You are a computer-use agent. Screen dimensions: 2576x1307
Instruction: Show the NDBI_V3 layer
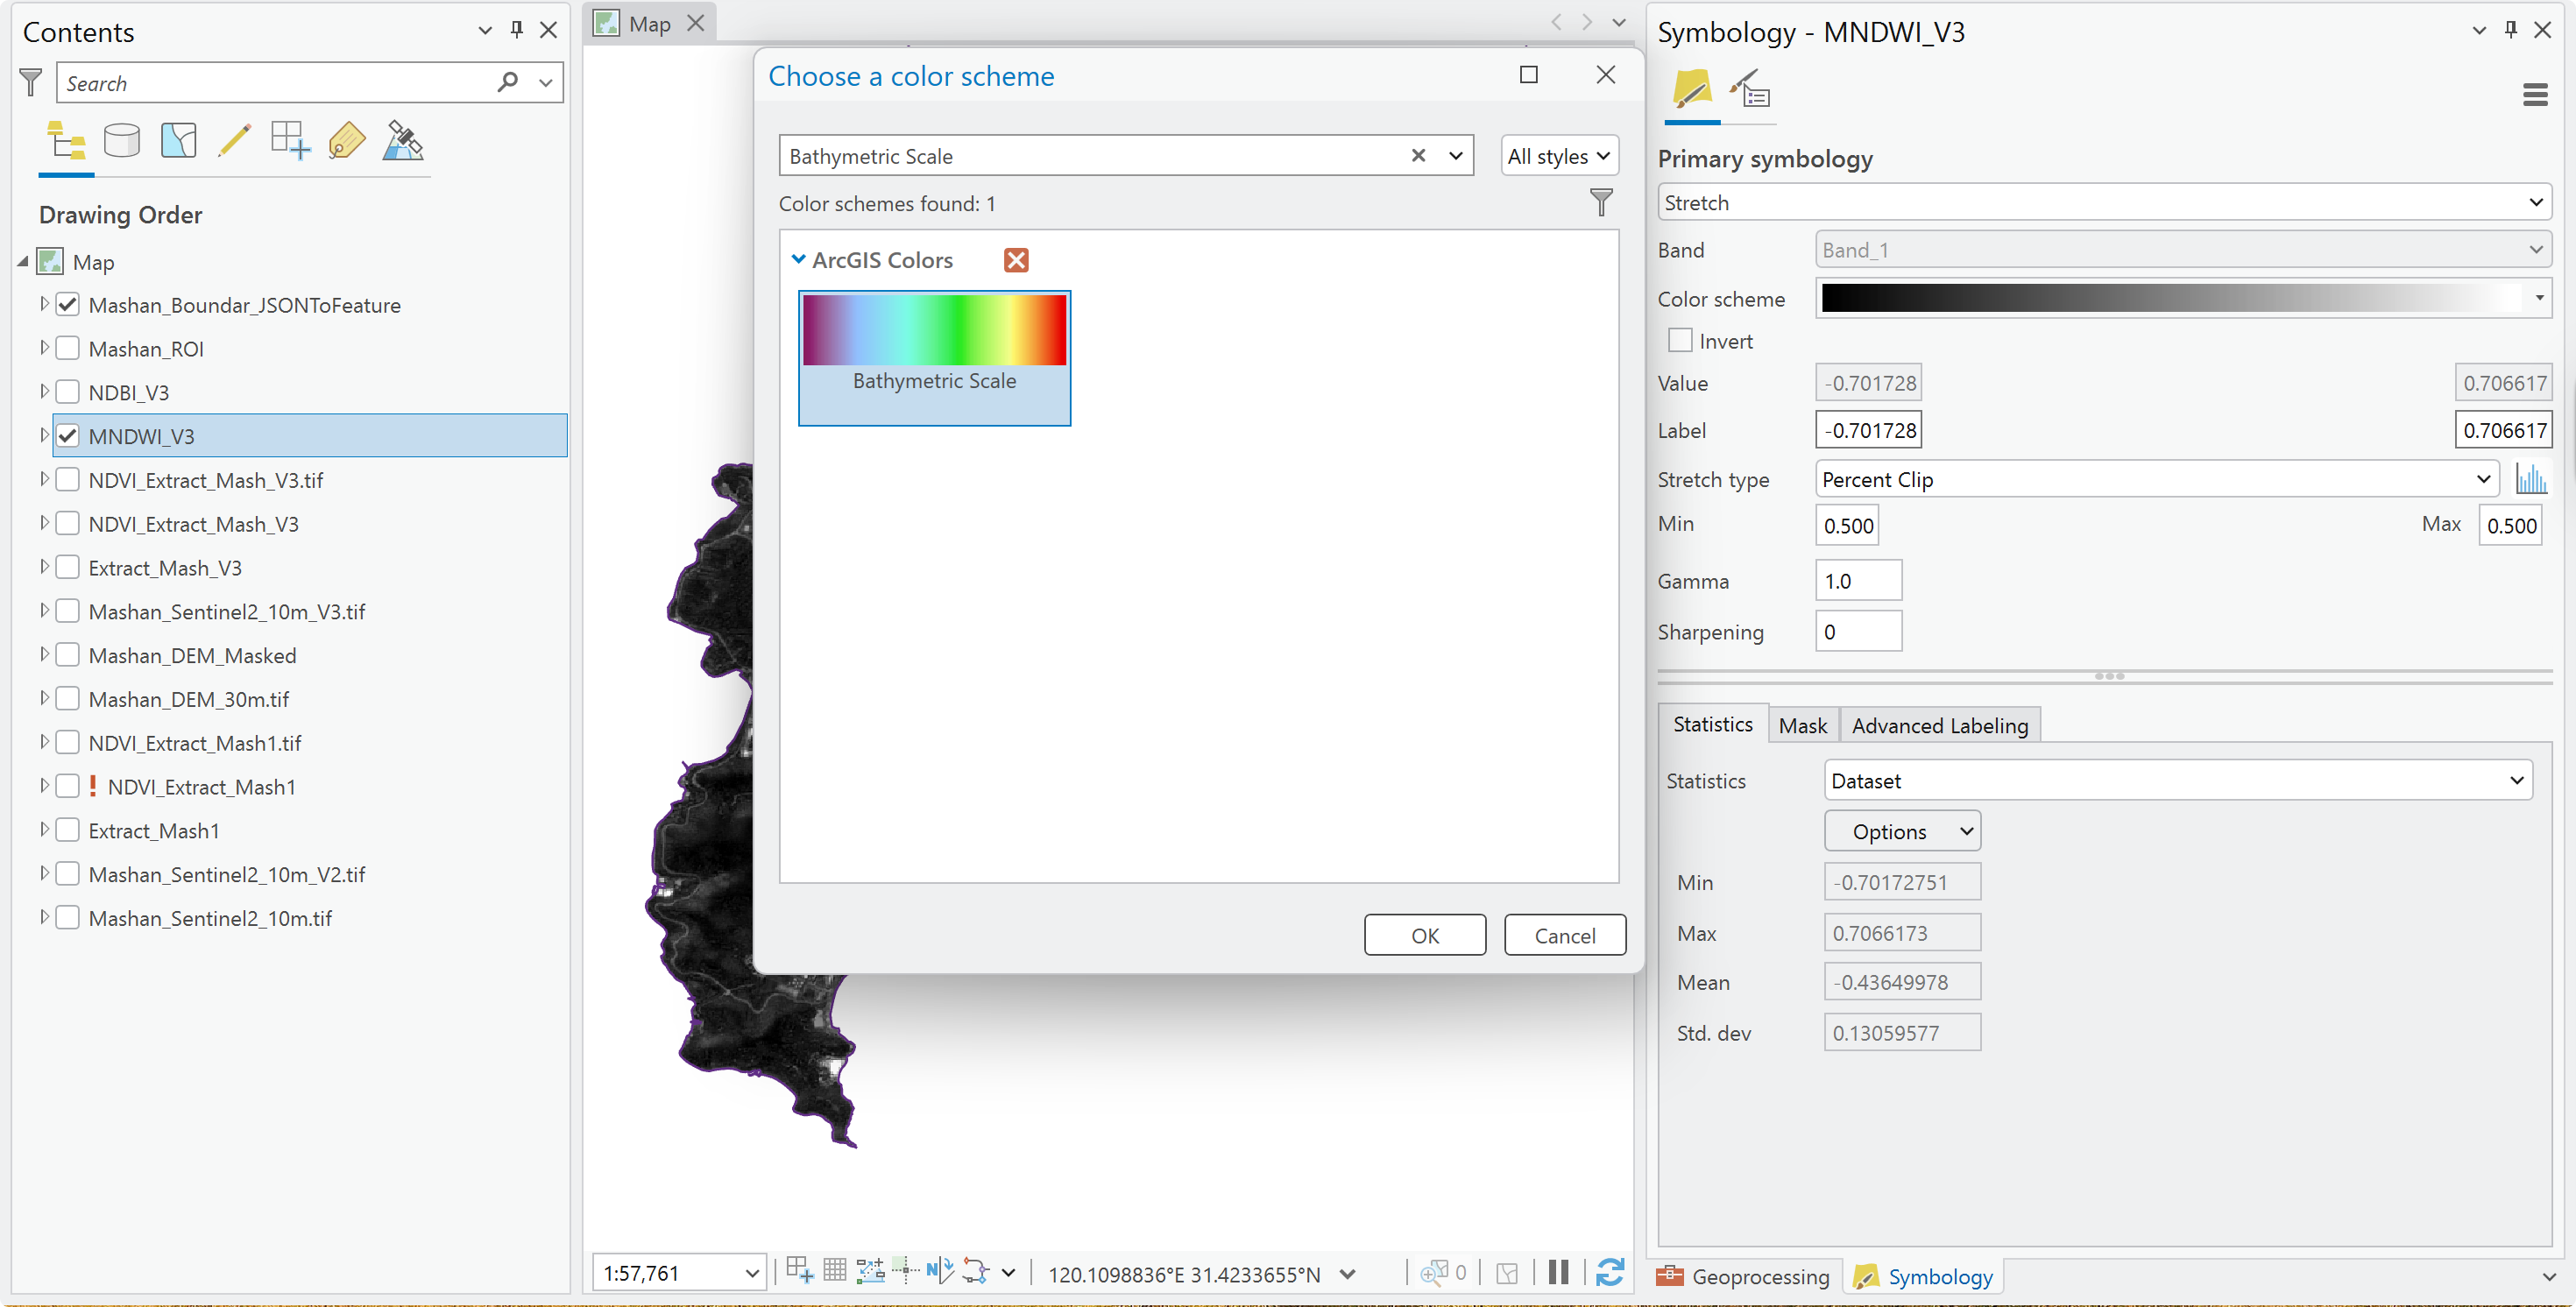(68, 392)
